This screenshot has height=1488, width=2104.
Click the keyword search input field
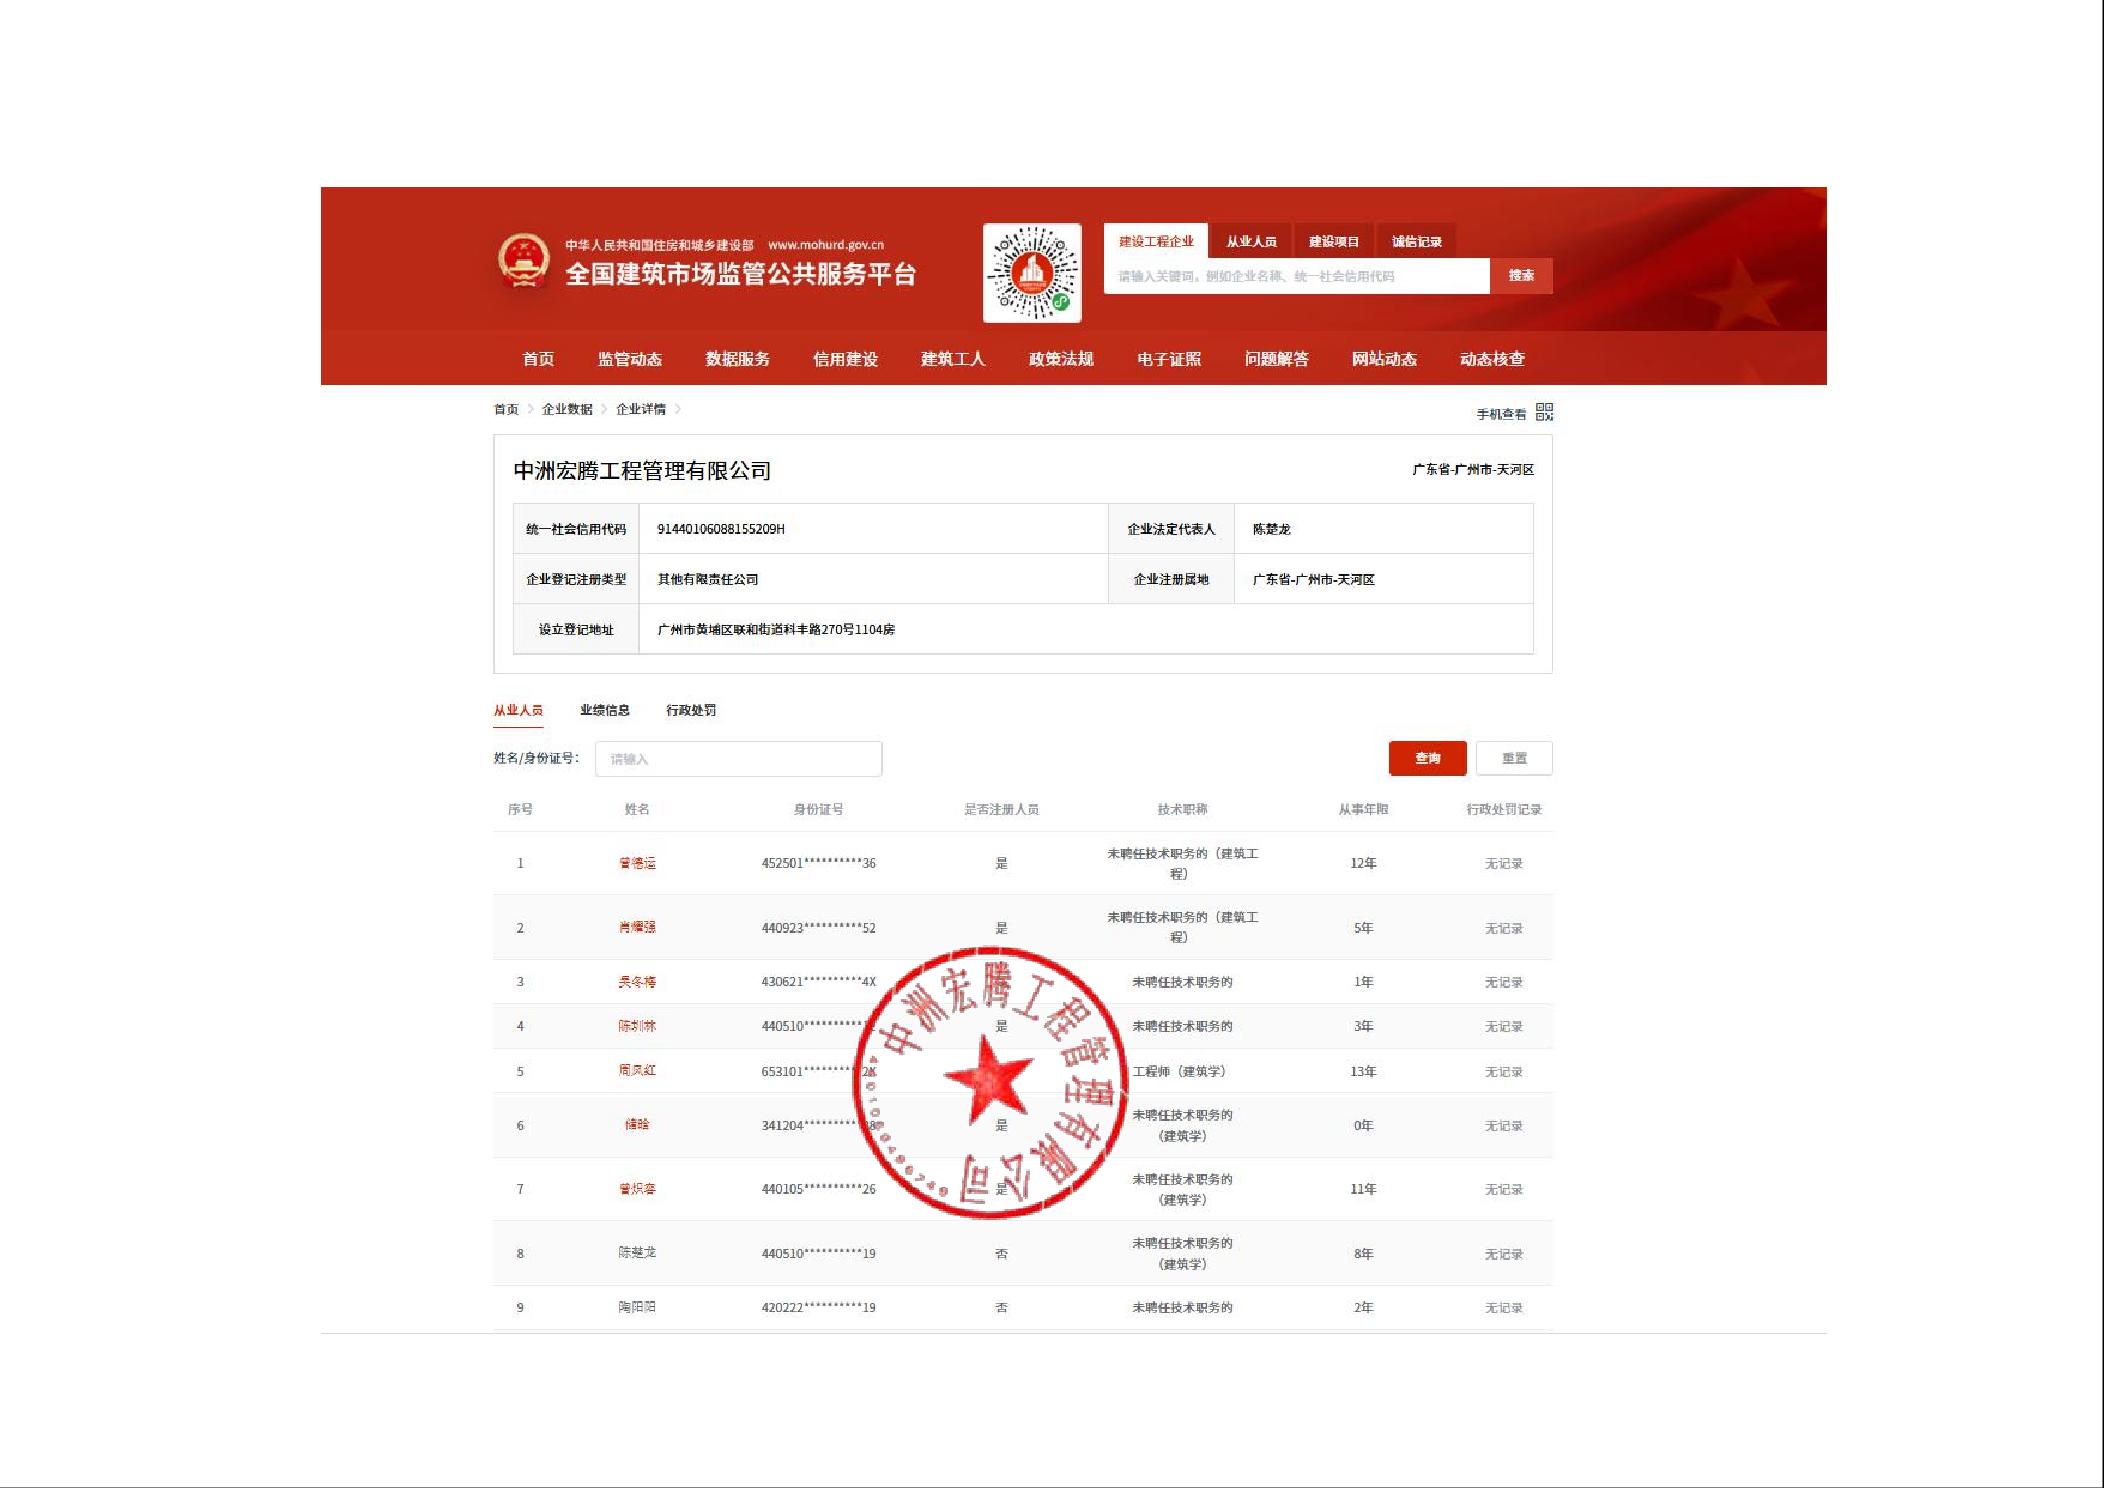pyautogui.click(x=1296, y=276)
